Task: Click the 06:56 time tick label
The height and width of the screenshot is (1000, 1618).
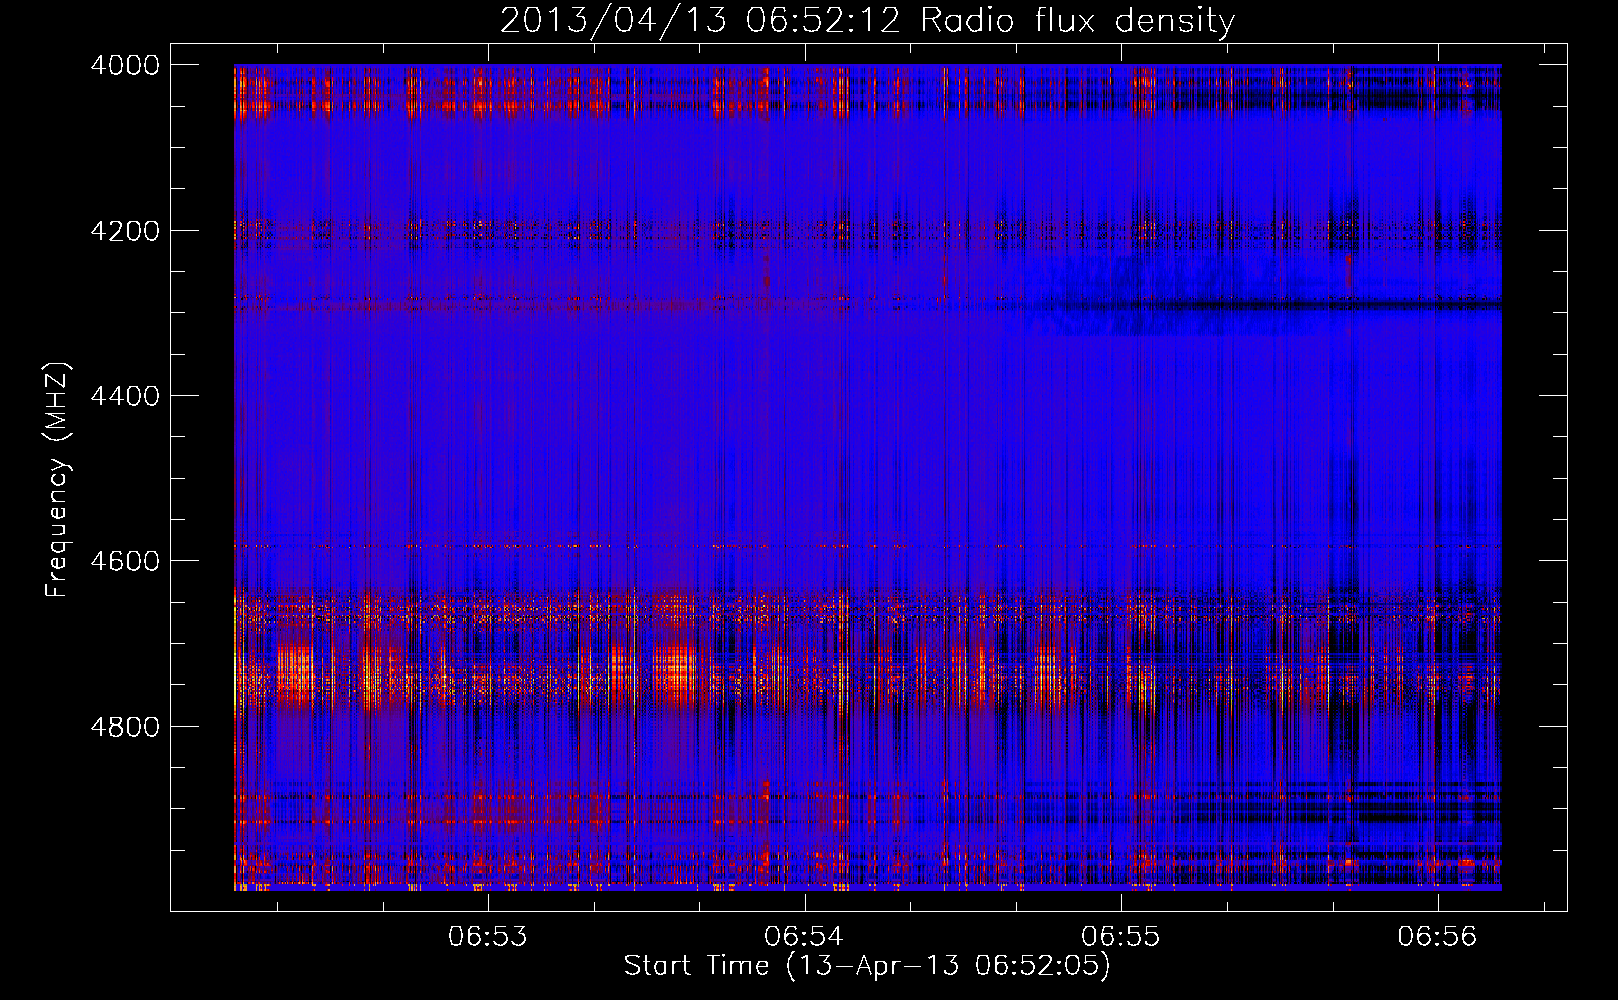Action: click(1437, 937)
